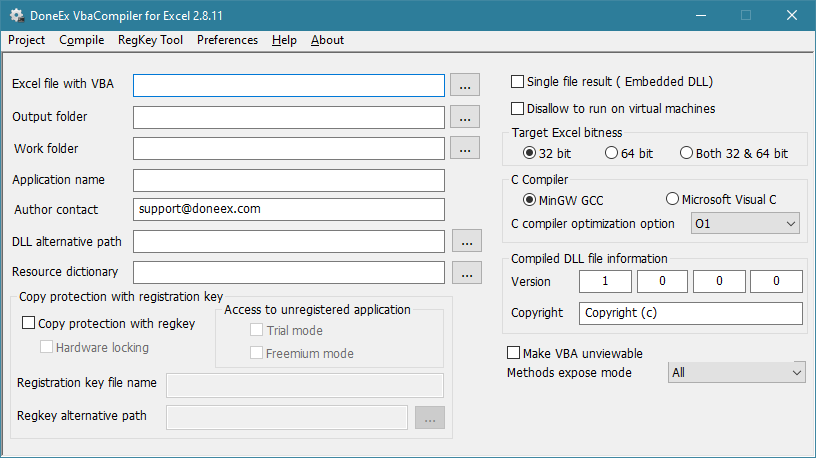Click the Copyright text field
The height and width of the screenshot is (458, 816).
click(691, 313)
